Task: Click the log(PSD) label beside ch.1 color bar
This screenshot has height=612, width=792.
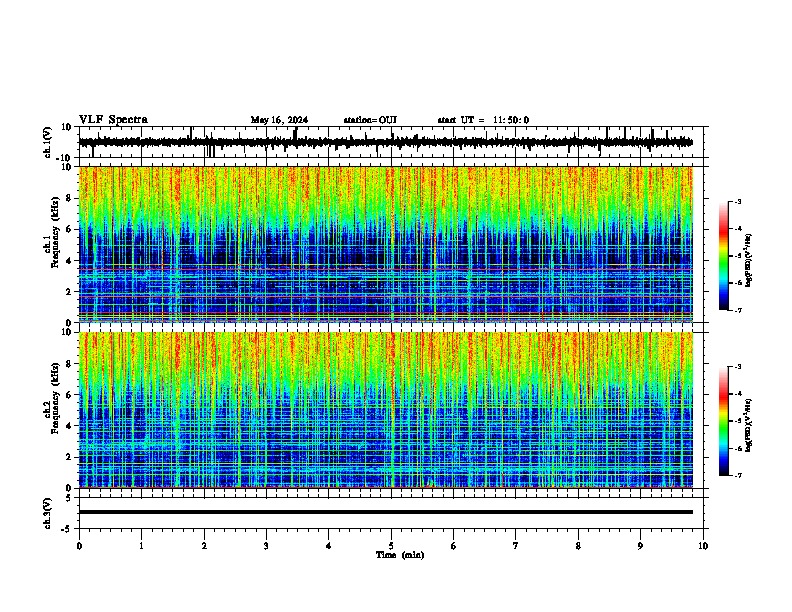Action: (749, 260)
